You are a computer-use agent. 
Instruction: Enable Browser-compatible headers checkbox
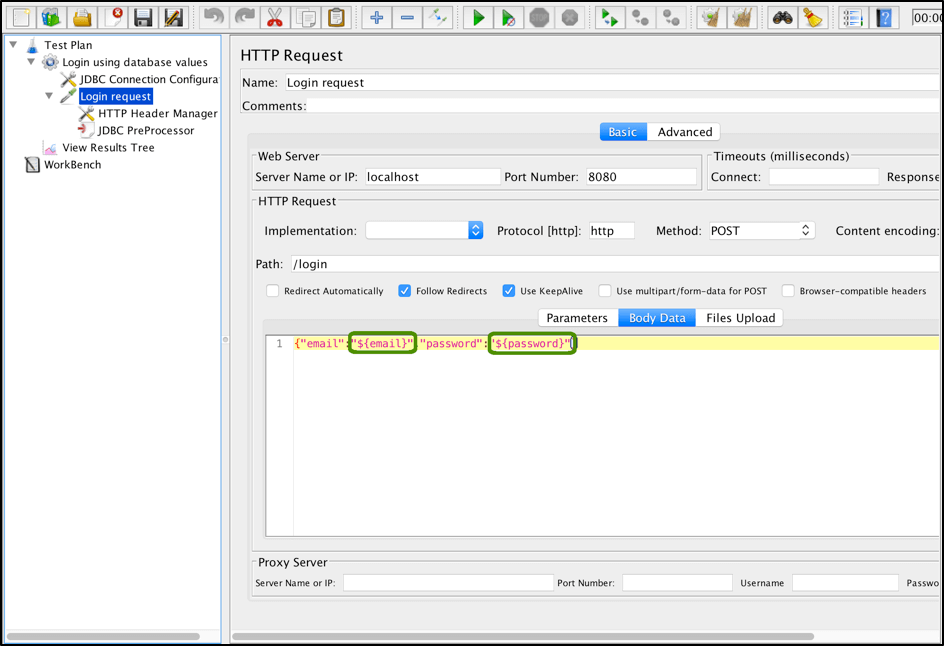[788, 291]
